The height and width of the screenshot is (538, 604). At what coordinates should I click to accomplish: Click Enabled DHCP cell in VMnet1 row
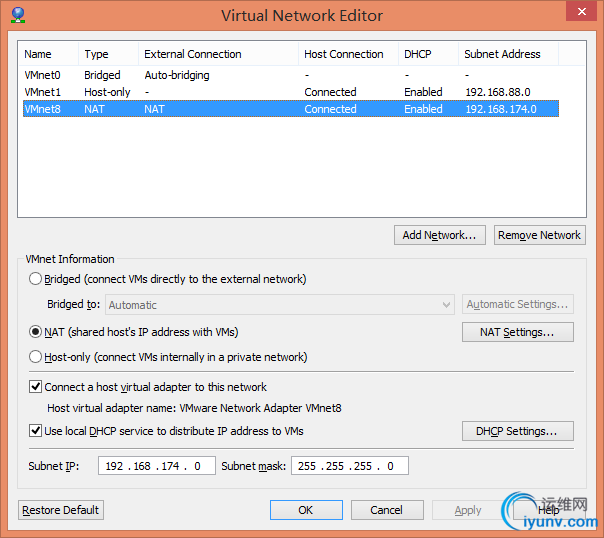pyautogui.click(x=423, y=92)
